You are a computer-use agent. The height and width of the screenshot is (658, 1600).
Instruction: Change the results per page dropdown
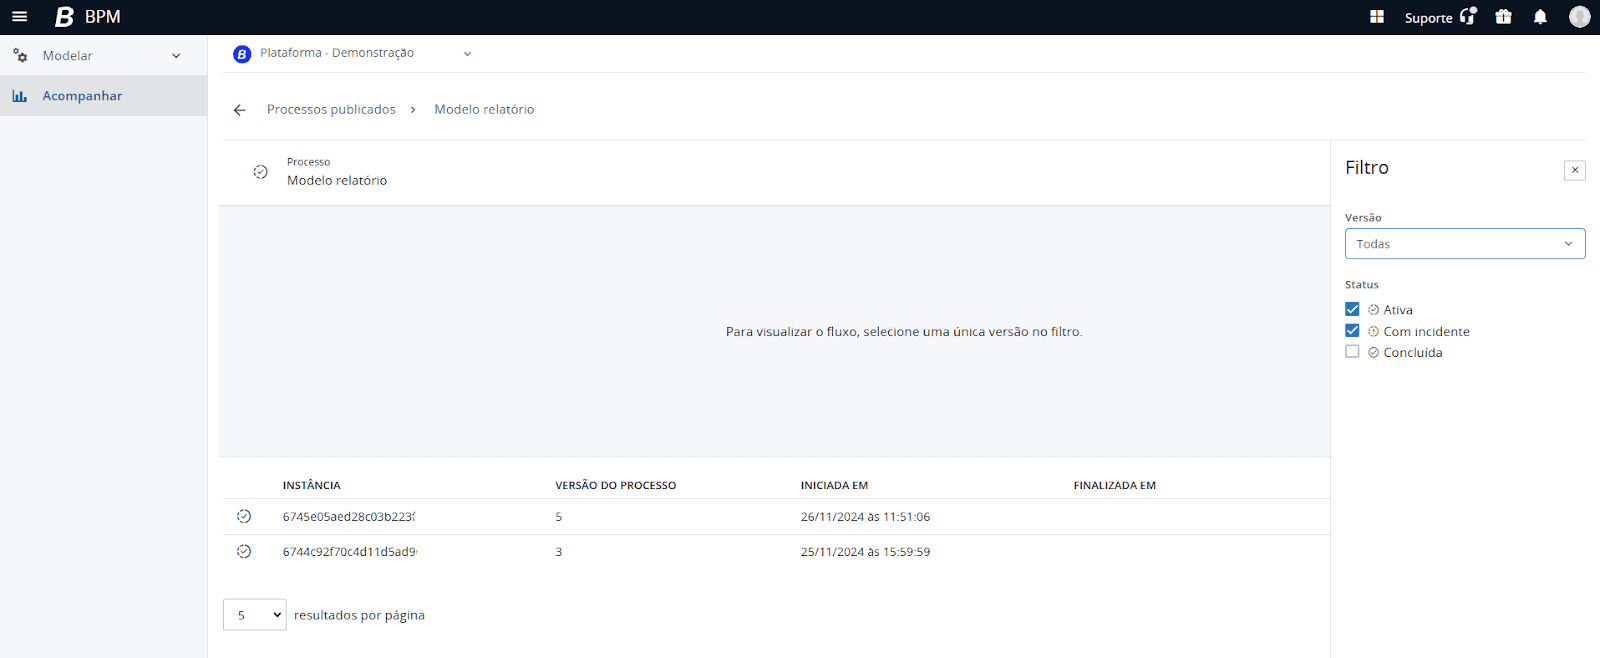[255, 615]
